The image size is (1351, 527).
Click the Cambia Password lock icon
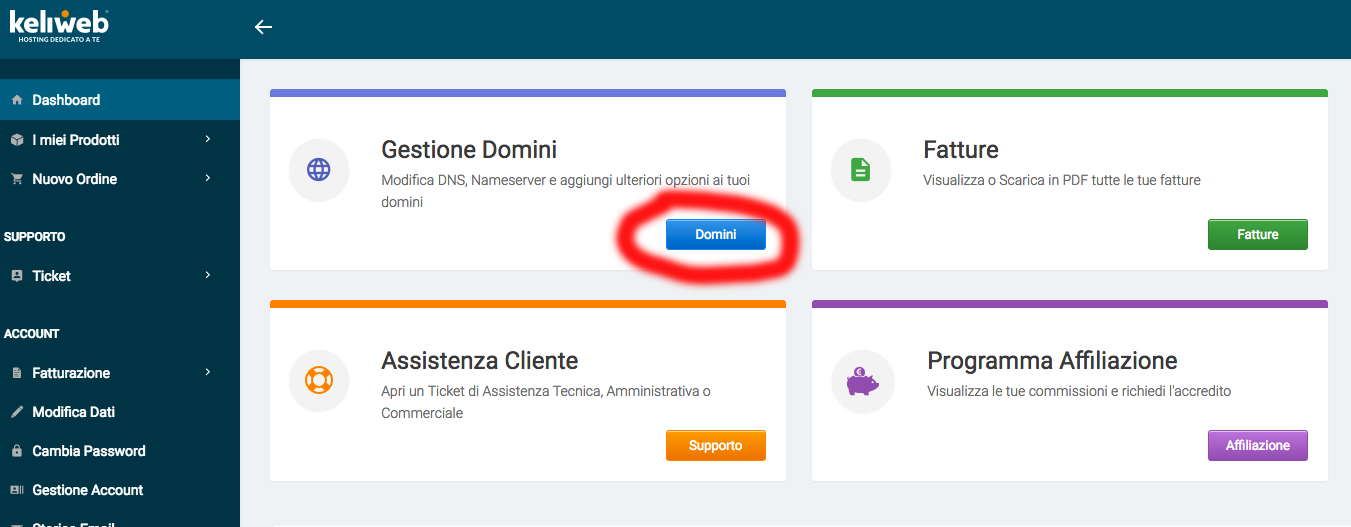pyautogui.click(x=17, y=451)
